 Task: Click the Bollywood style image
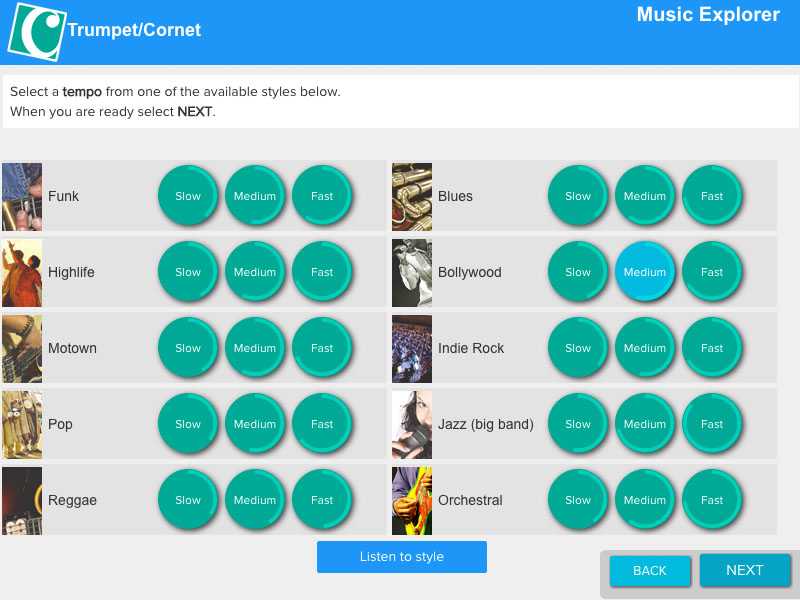[412, 273]
